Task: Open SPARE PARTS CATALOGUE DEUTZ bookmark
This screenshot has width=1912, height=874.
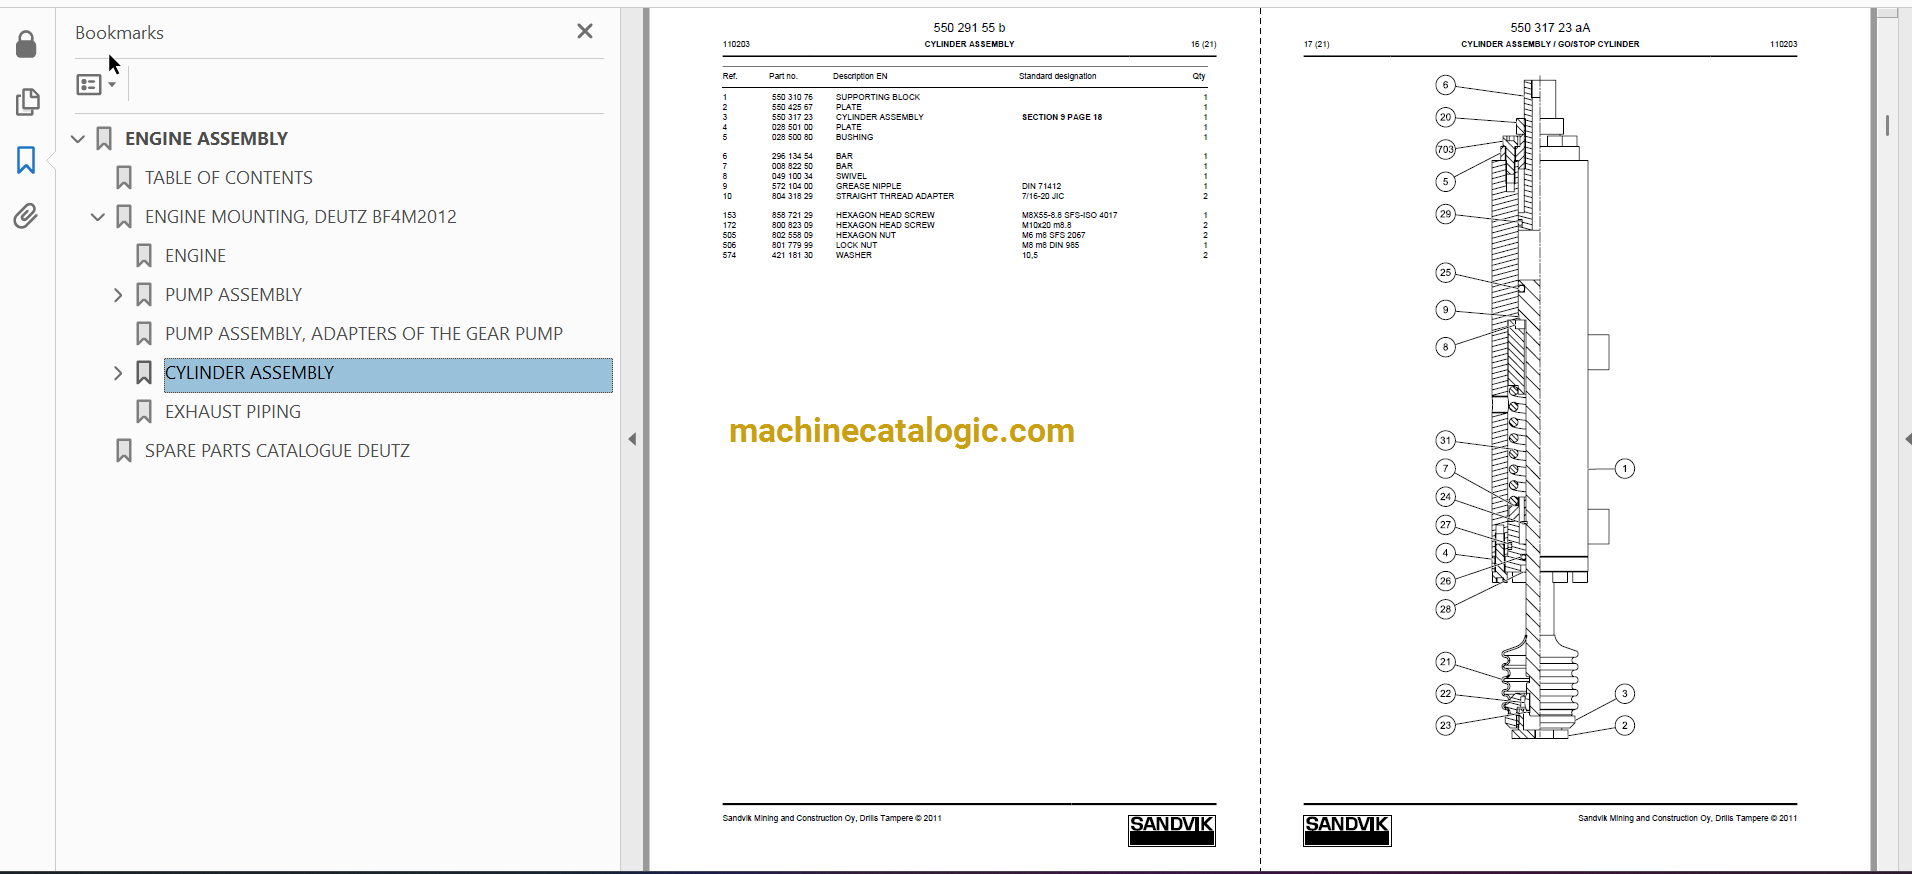Action: [x=278, y=451]
